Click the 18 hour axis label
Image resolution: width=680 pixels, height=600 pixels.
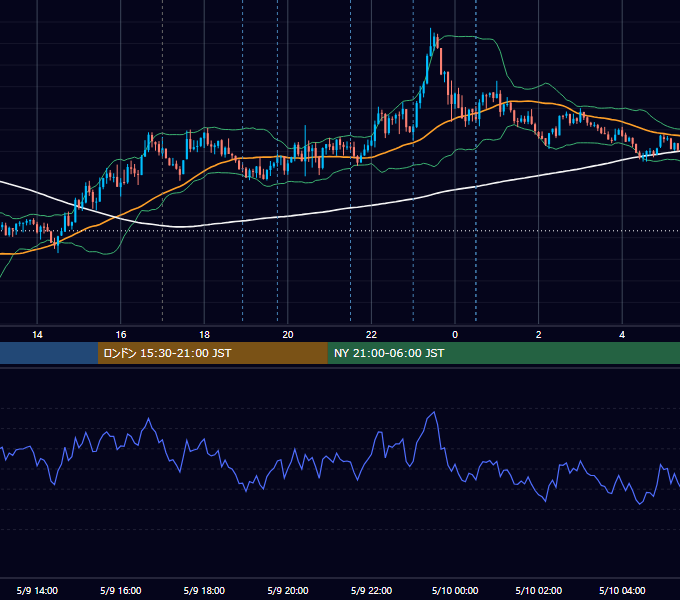(x=204, y=335)
